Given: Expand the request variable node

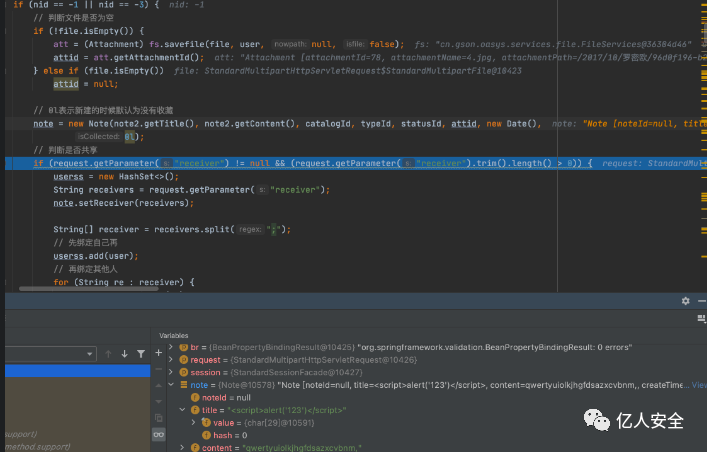Looking at the screenshot, I should [x=171, y=360].
